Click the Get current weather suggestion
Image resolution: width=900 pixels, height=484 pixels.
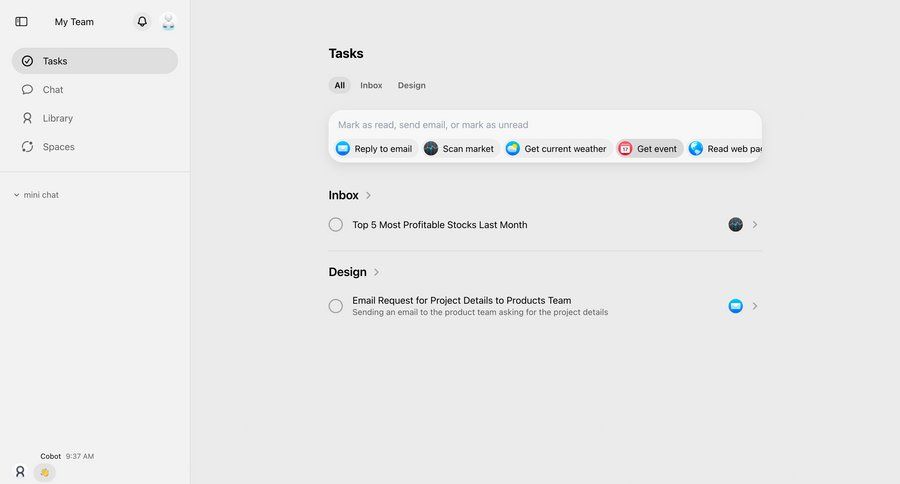(x=556, y=149)
